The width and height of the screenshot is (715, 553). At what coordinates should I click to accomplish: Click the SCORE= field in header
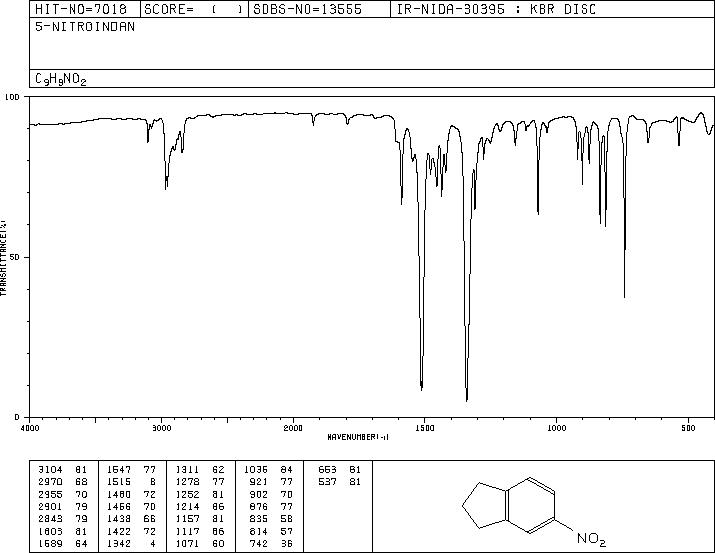click(x=193, y=9)
